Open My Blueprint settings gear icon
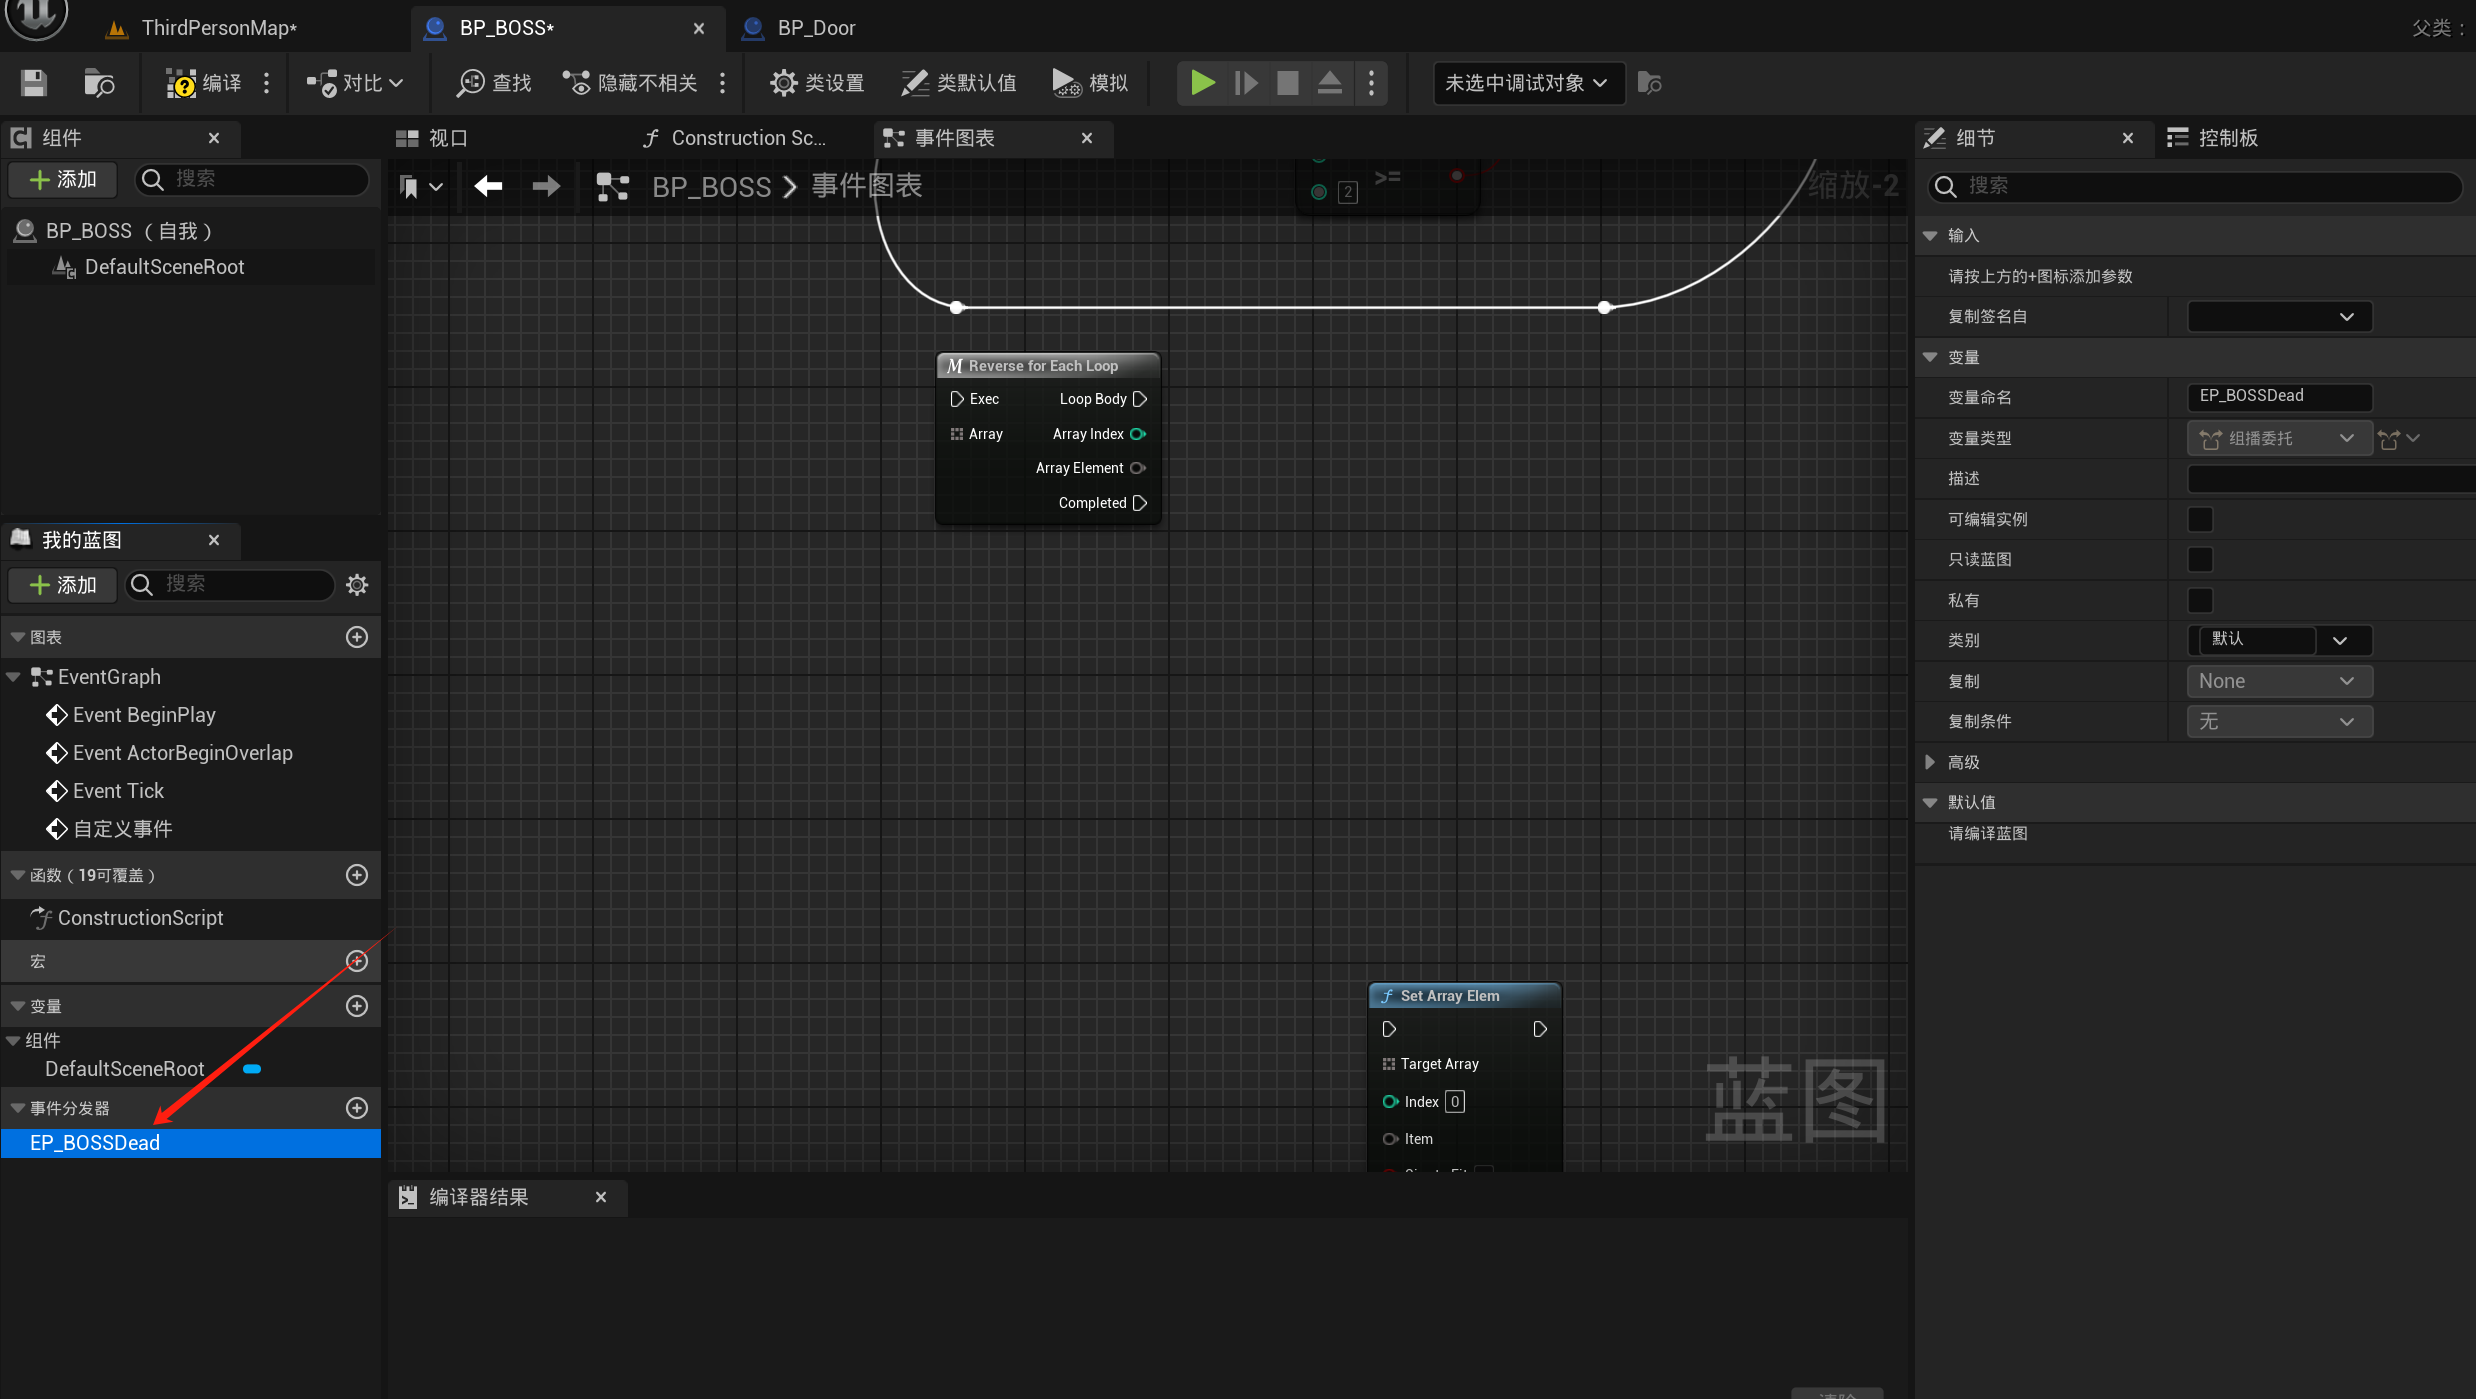Screen dimensions: 2476x1399 tap(357, 585)
